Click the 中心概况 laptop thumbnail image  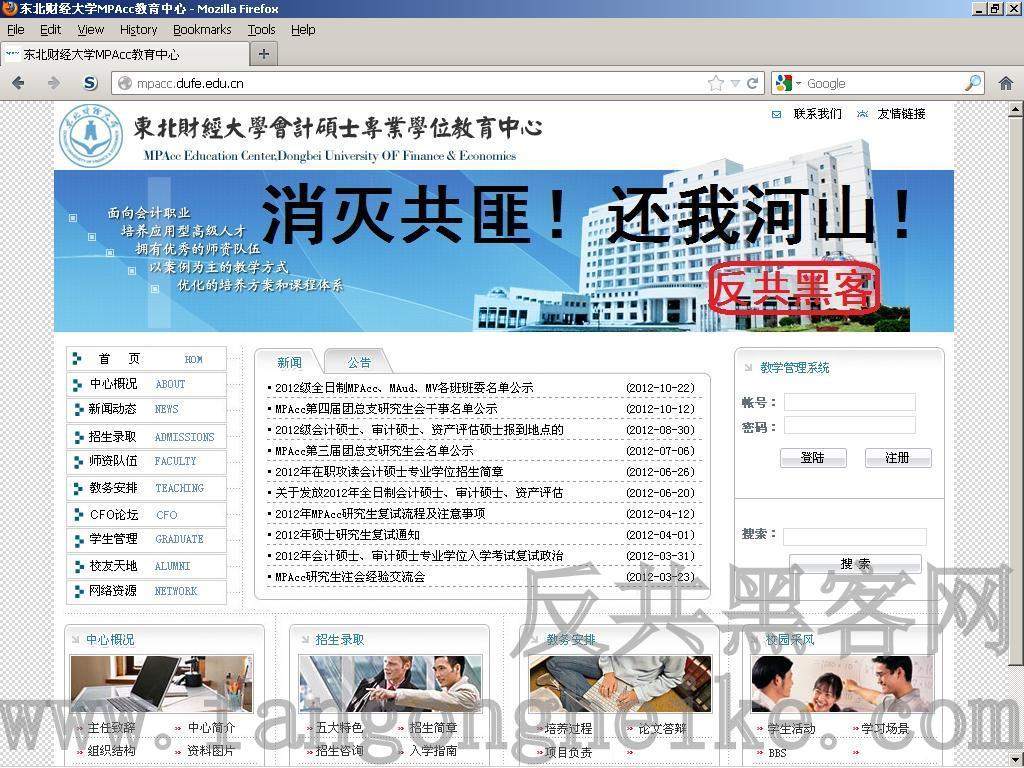pyautogui.click(x=161, y=684)
